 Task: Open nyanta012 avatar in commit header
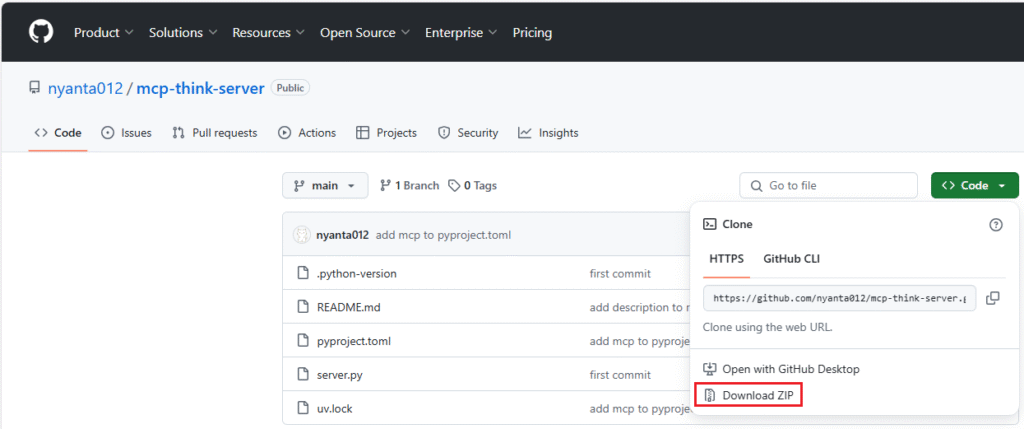tap(302, 235)
